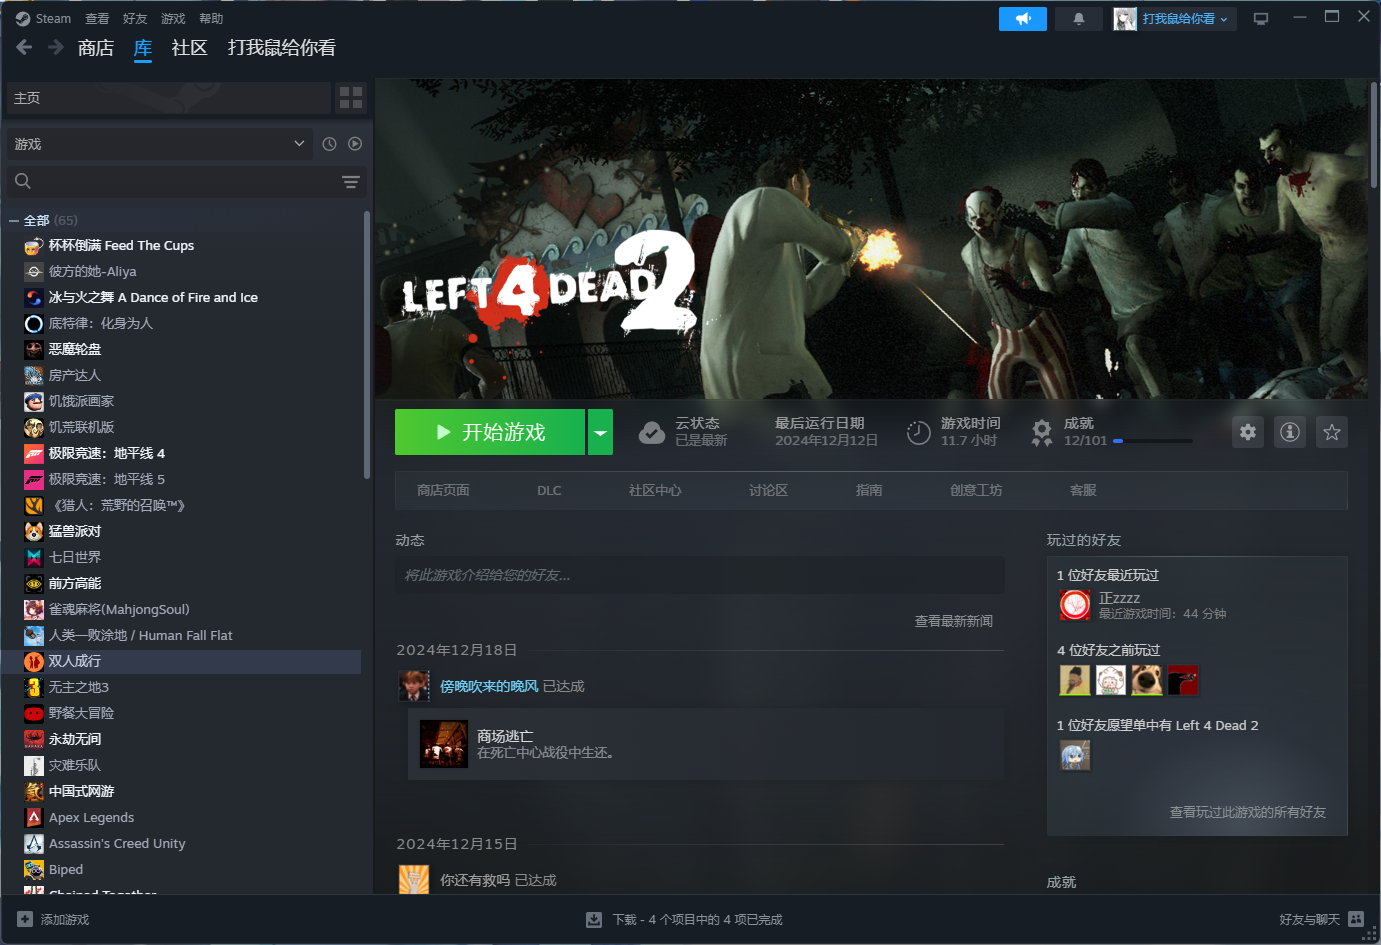Show game info panel icon
The height and width of the screenshot is (945, 1381).
(x=1290, y=432)
